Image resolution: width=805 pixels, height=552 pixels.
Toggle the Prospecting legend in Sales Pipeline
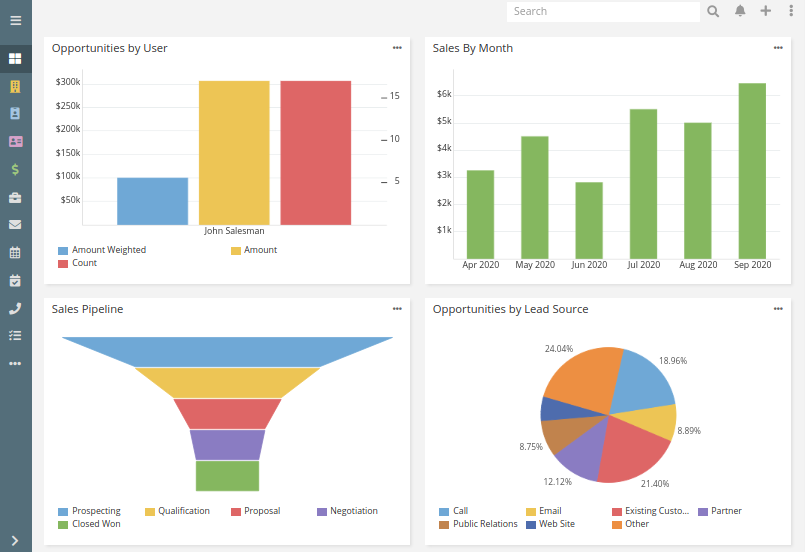[95, 511]
